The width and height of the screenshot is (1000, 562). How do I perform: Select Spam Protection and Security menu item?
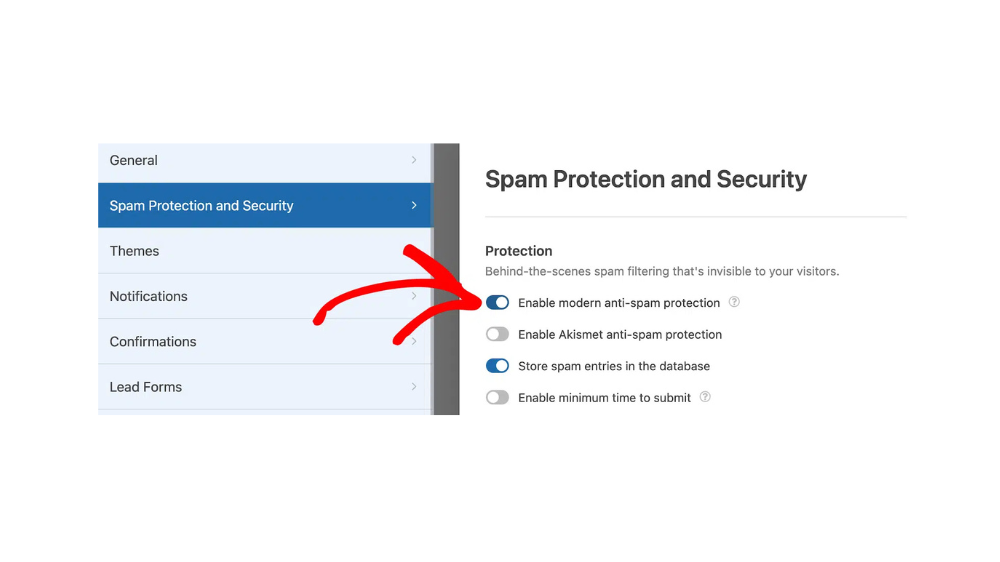click(265, 205)
